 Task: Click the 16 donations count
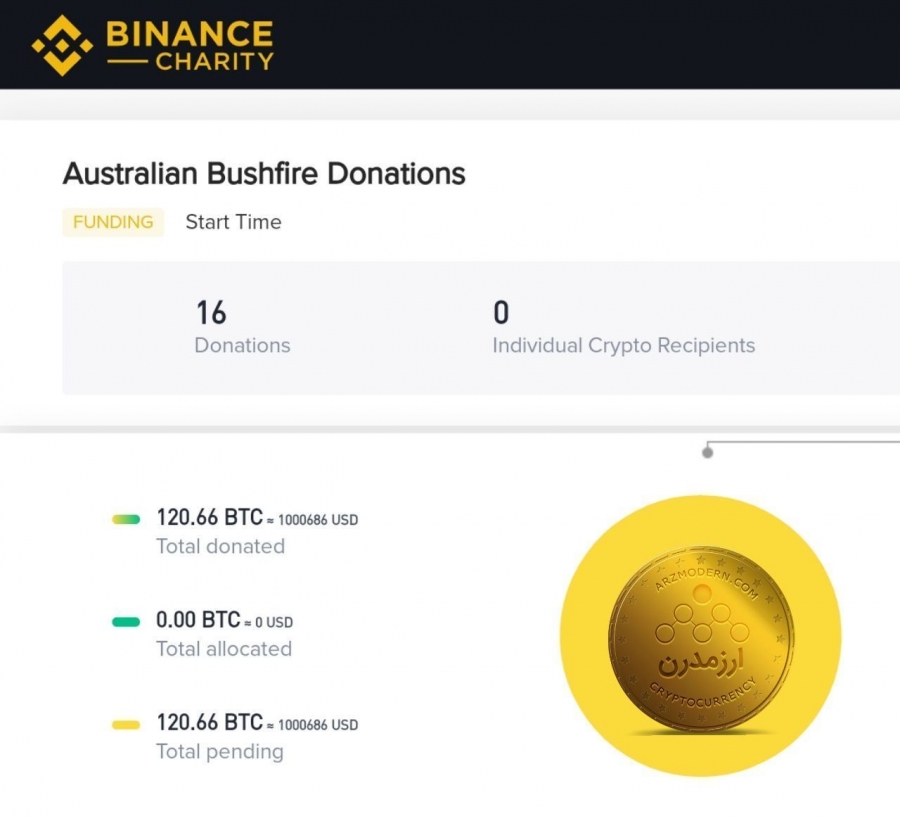[x=211, y=312]
